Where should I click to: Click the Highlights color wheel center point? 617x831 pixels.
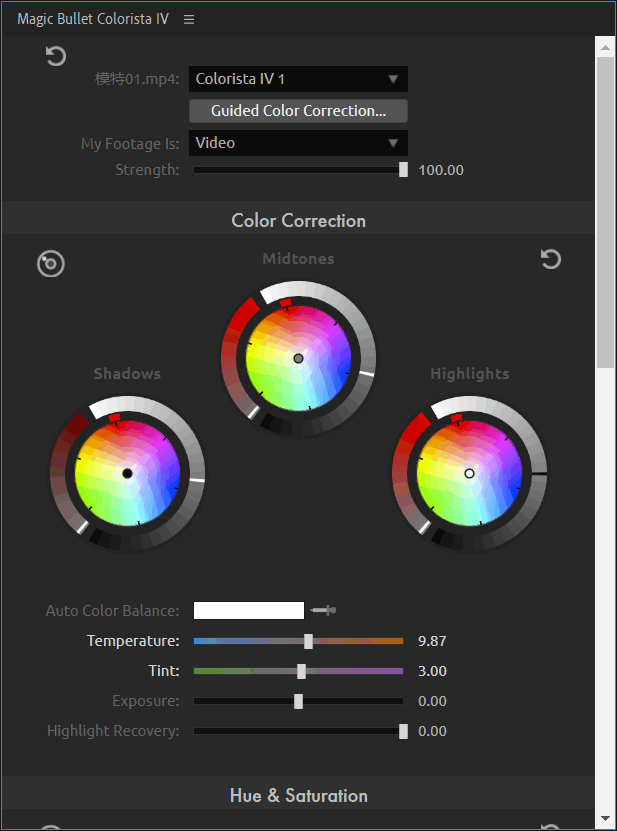point(469,473)
